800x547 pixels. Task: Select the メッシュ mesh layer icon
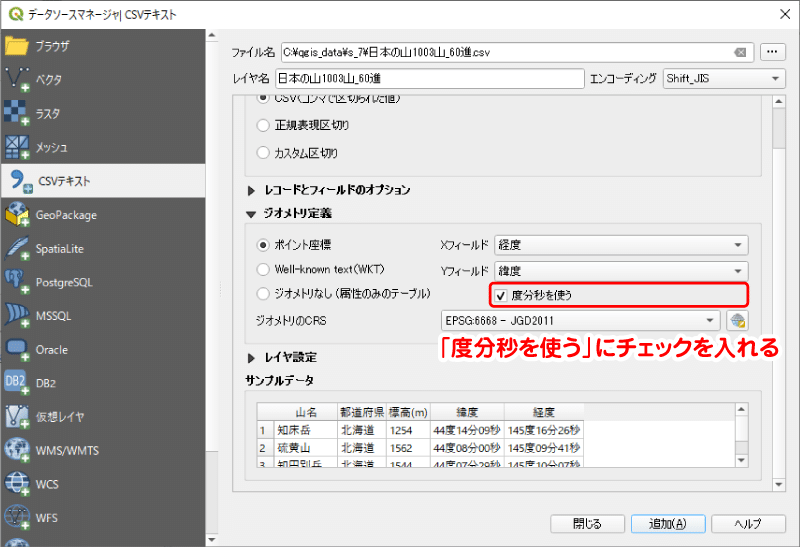pos(16,147)
